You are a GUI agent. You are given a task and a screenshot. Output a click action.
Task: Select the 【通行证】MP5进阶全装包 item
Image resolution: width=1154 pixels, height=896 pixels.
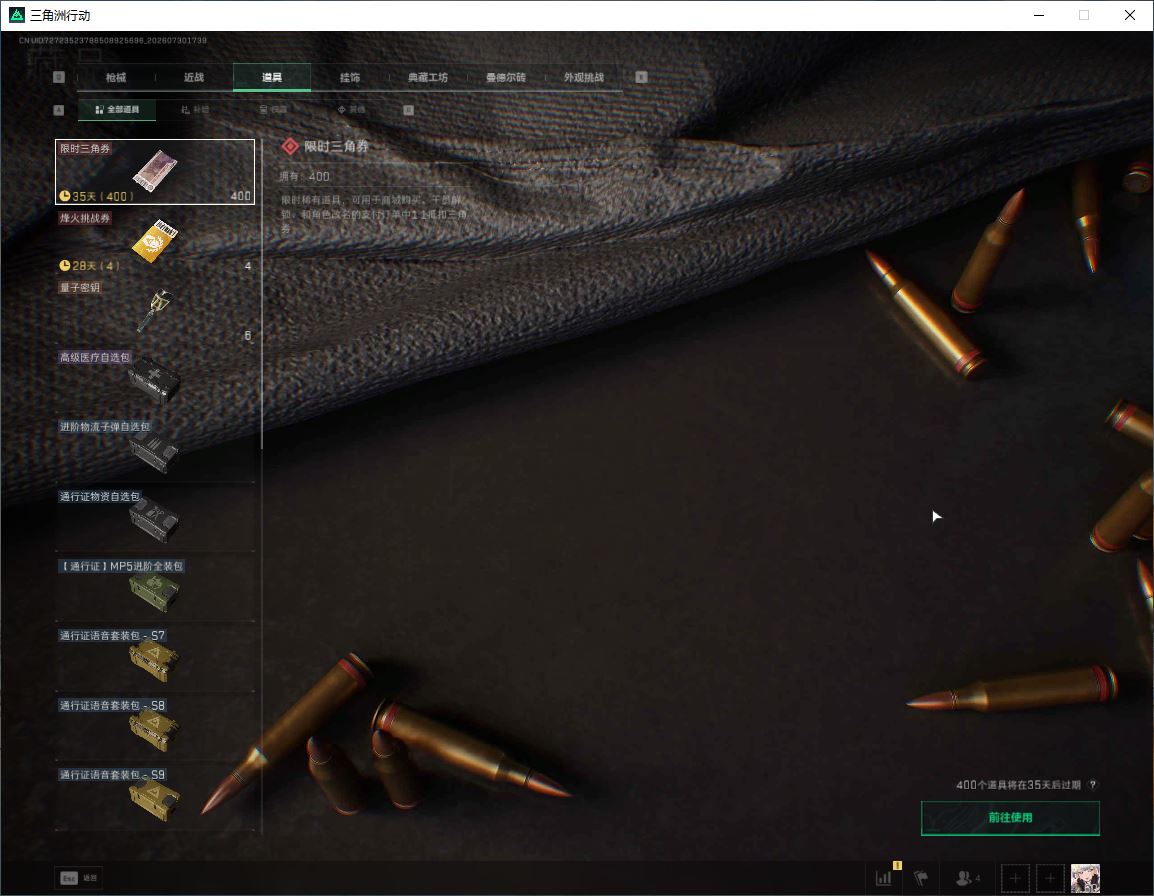(155, 590)
